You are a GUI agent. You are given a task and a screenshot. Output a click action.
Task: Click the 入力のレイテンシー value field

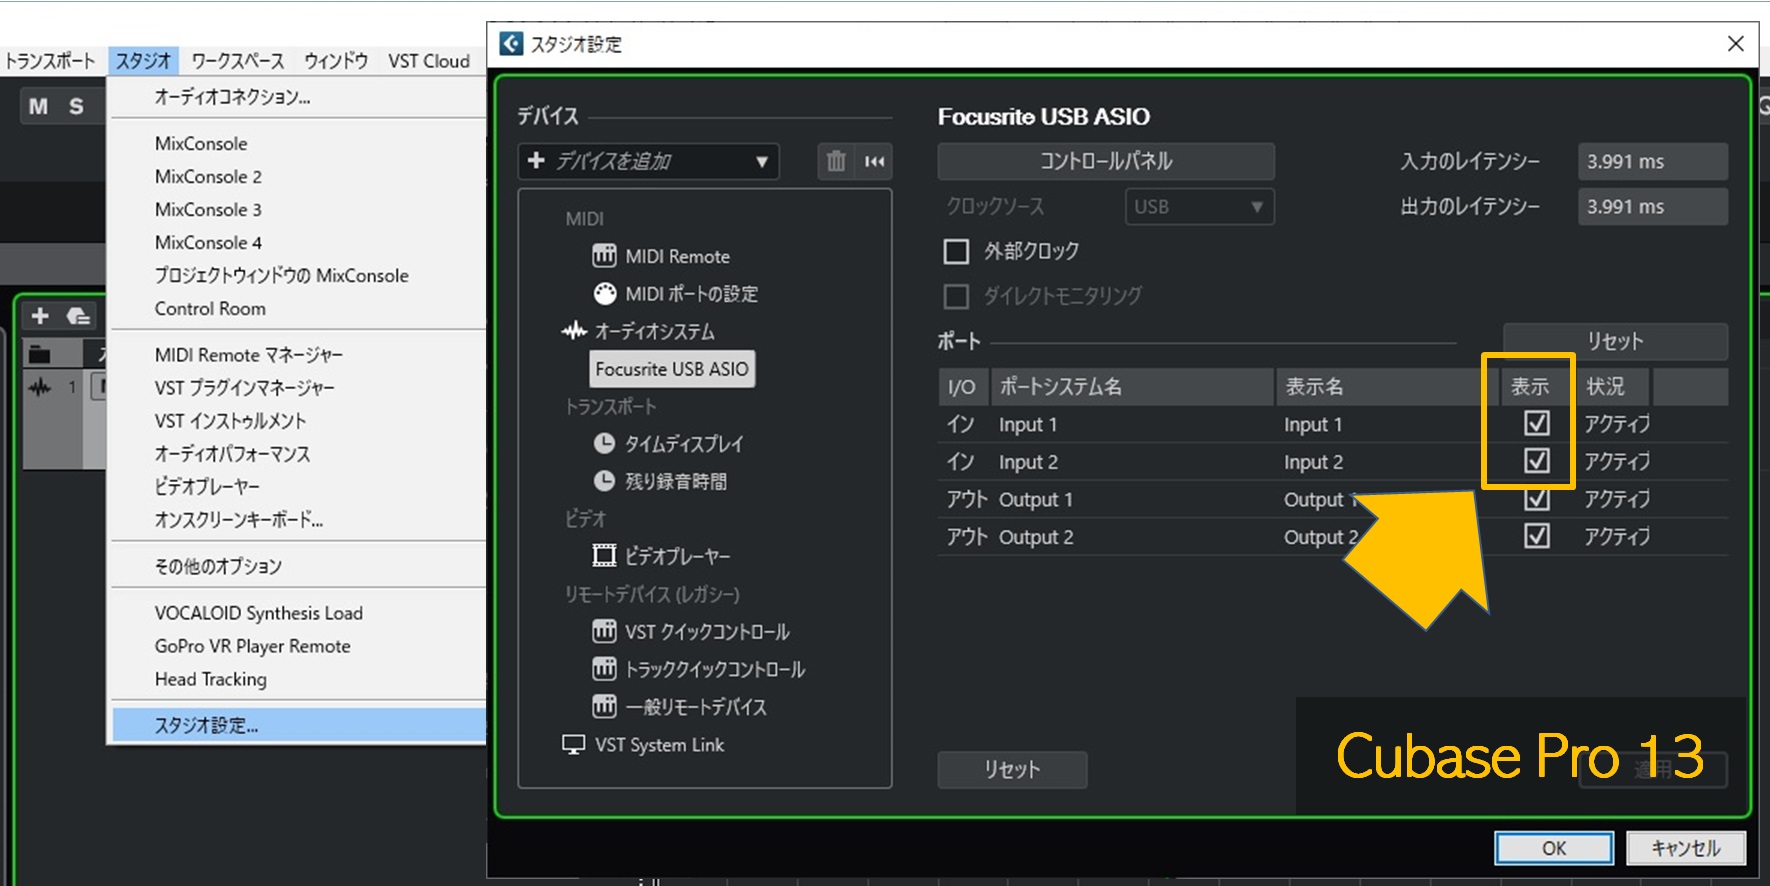(1652, 161)
